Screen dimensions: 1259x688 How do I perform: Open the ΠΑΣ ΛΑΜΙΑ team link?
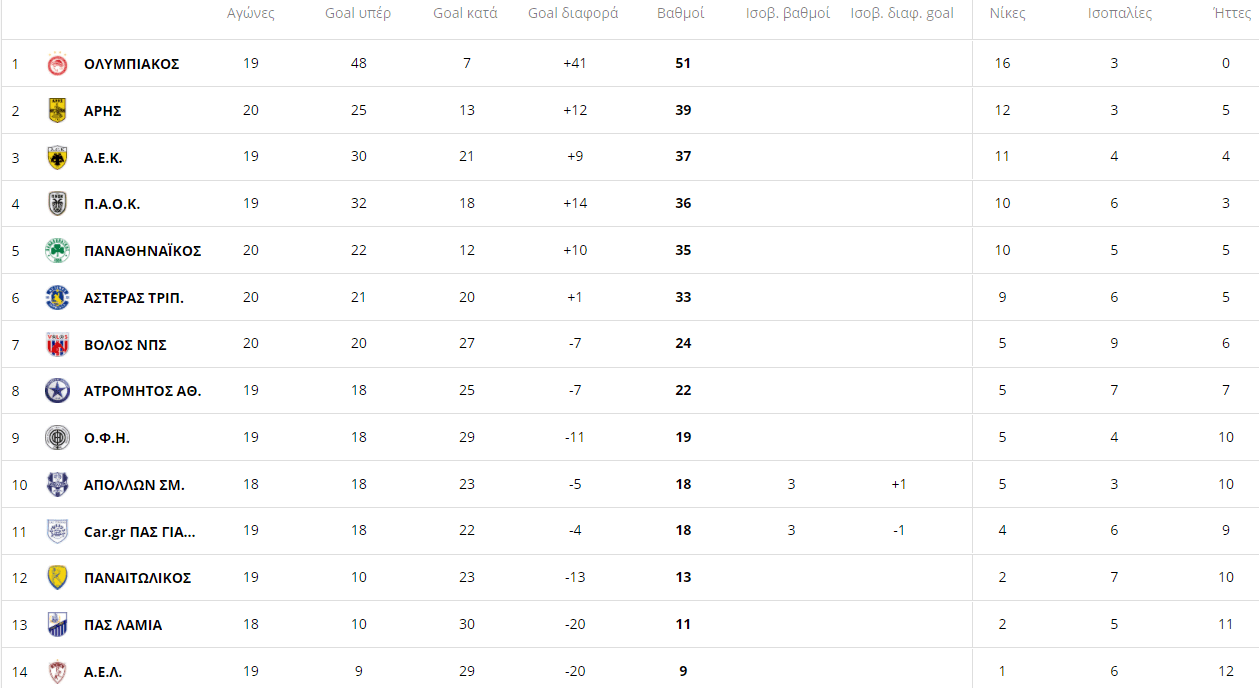point(123,625)
